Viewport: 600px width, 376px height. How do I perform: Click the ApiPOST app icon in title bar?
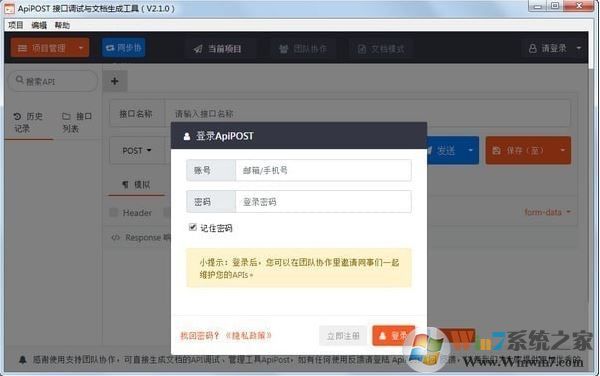pyautogui.click(x=9, y=8)
